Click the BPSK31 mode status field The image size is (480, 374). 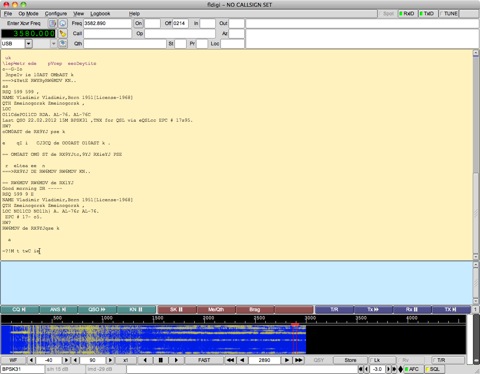(22, 369)
